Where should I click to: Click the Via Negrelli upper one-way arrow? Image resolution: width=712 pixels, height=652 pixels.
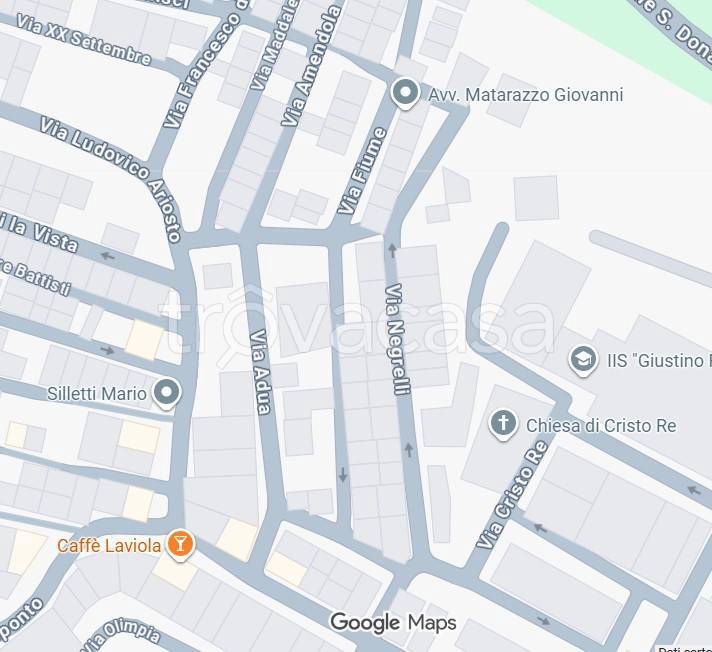point(392,249)
